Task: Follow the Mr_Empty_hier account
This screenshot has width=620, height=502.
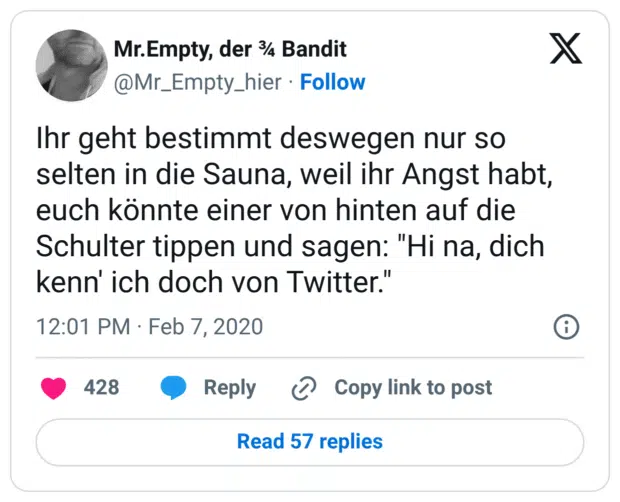Action: (333, 82)
